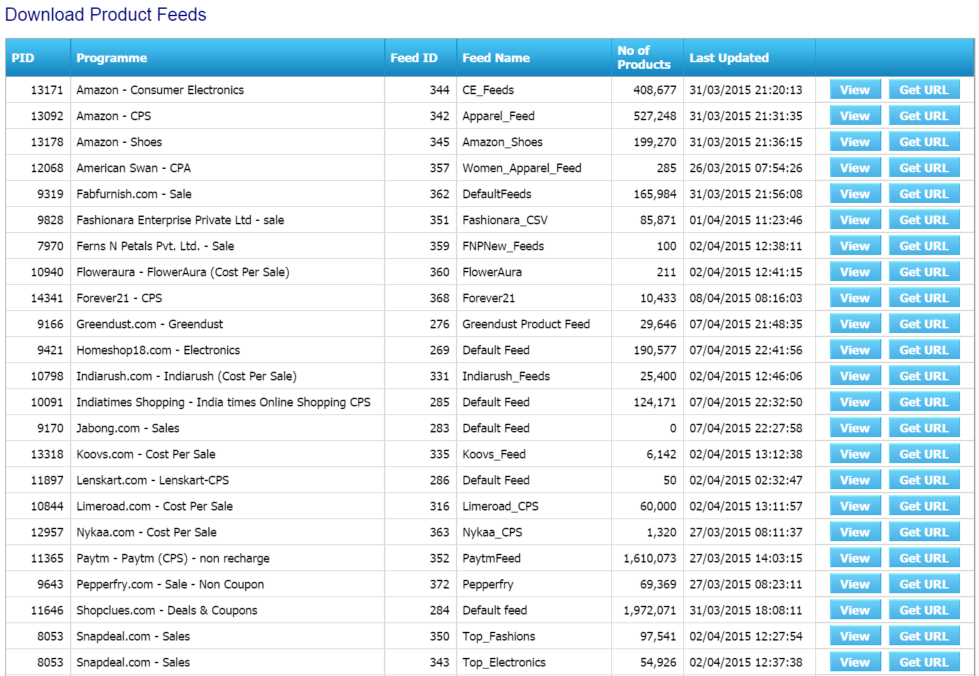979x676 pixels.
Task: View the Homeshop18.com Electronics feed
Action: pos(854,350)
